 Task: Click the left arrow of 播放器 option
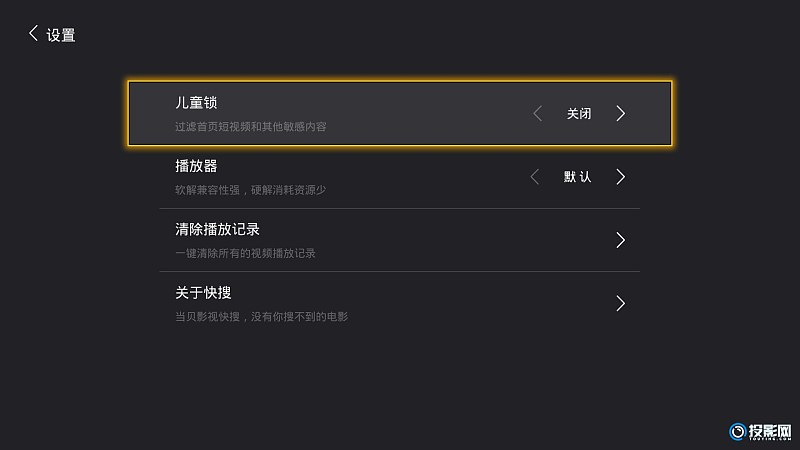[x=534, y=177]
